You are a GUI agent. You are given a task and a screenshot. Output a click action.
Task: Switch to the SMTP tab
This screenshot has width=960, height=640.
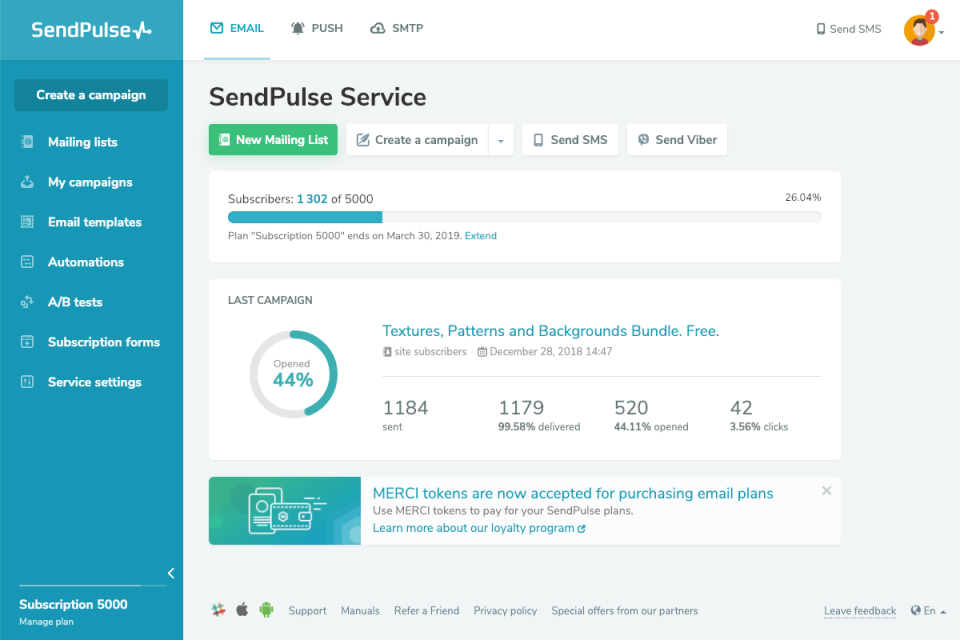(396, 28)
